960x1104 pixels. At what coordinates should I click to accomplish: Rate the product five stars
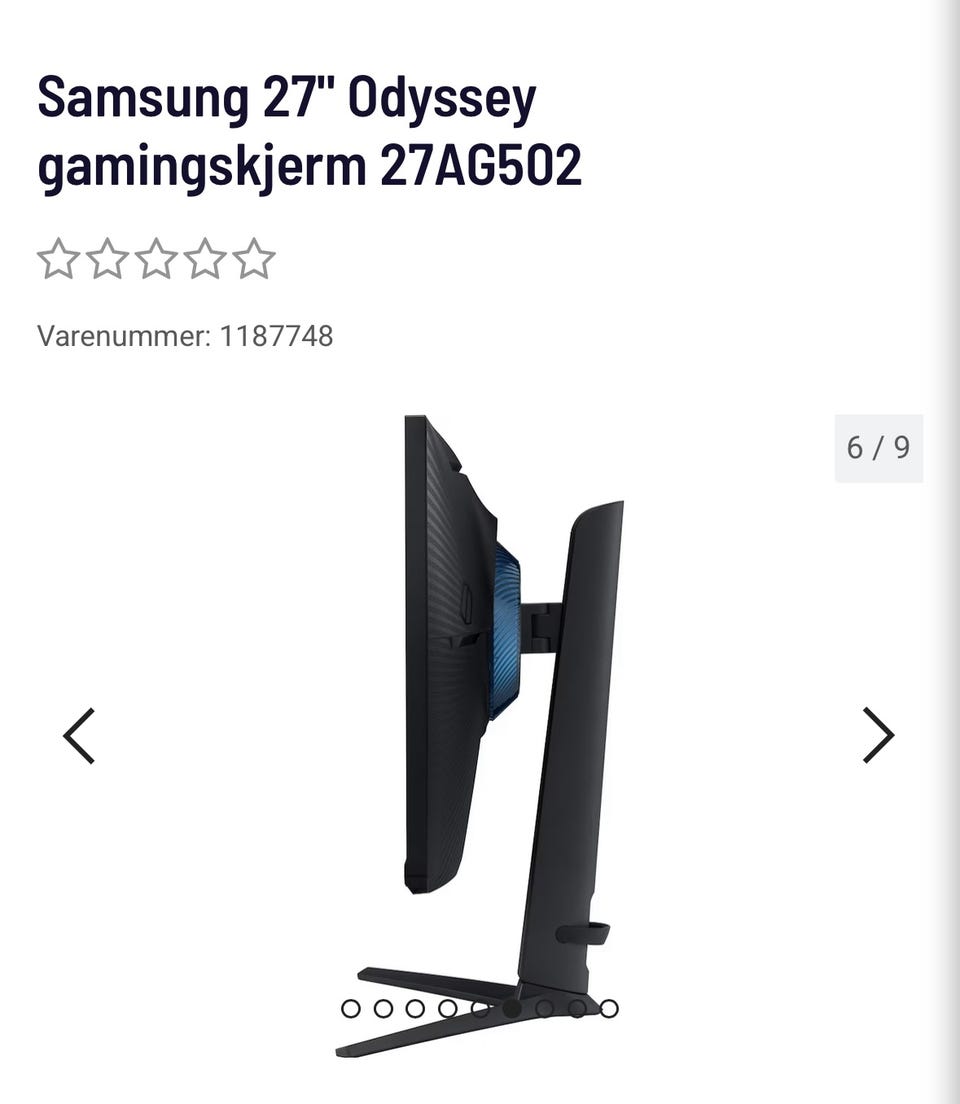(254, 258)
